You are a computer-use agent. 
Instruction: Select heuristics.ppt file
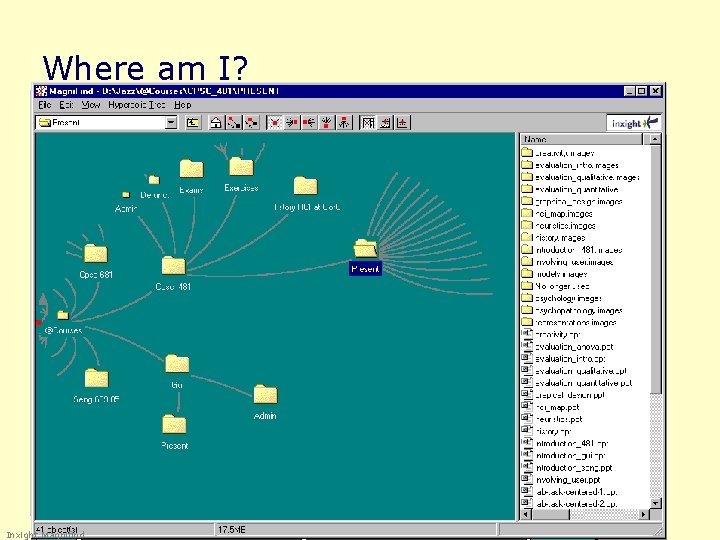[552, 419]
